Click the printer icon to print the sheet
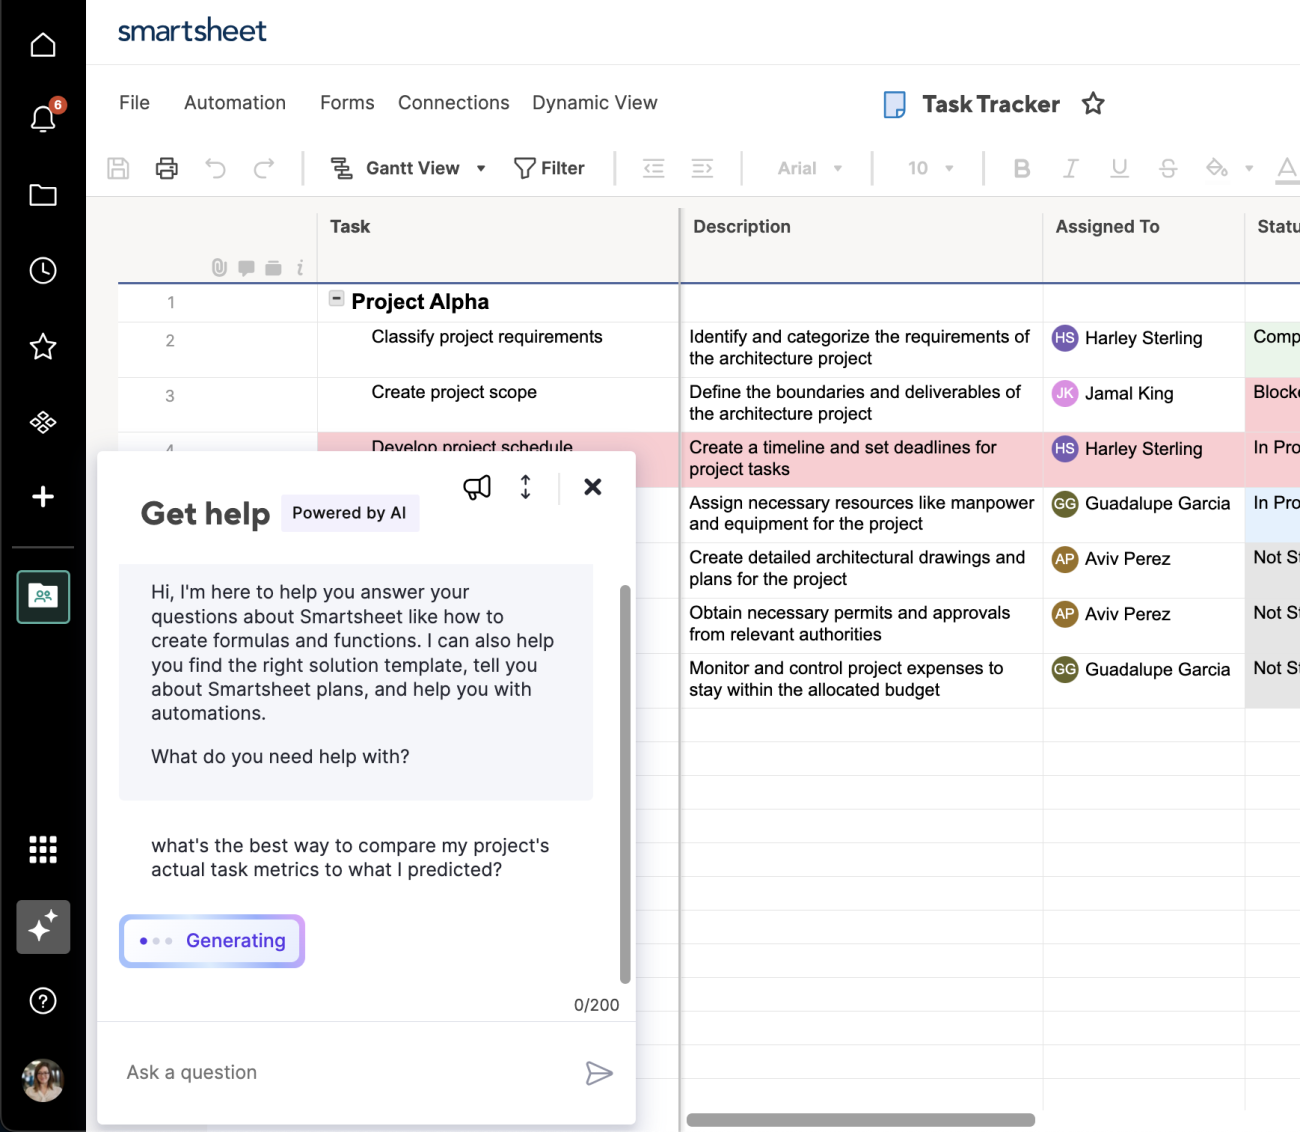 tap(166, 168)
